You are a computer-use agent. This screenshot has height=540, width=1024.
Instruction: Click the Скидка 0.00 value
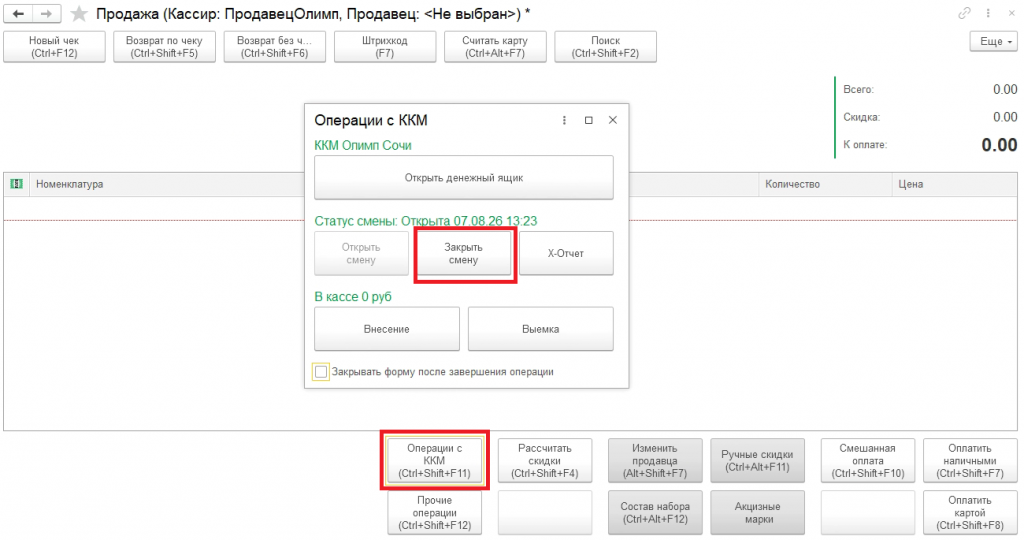click(1005, 117)
